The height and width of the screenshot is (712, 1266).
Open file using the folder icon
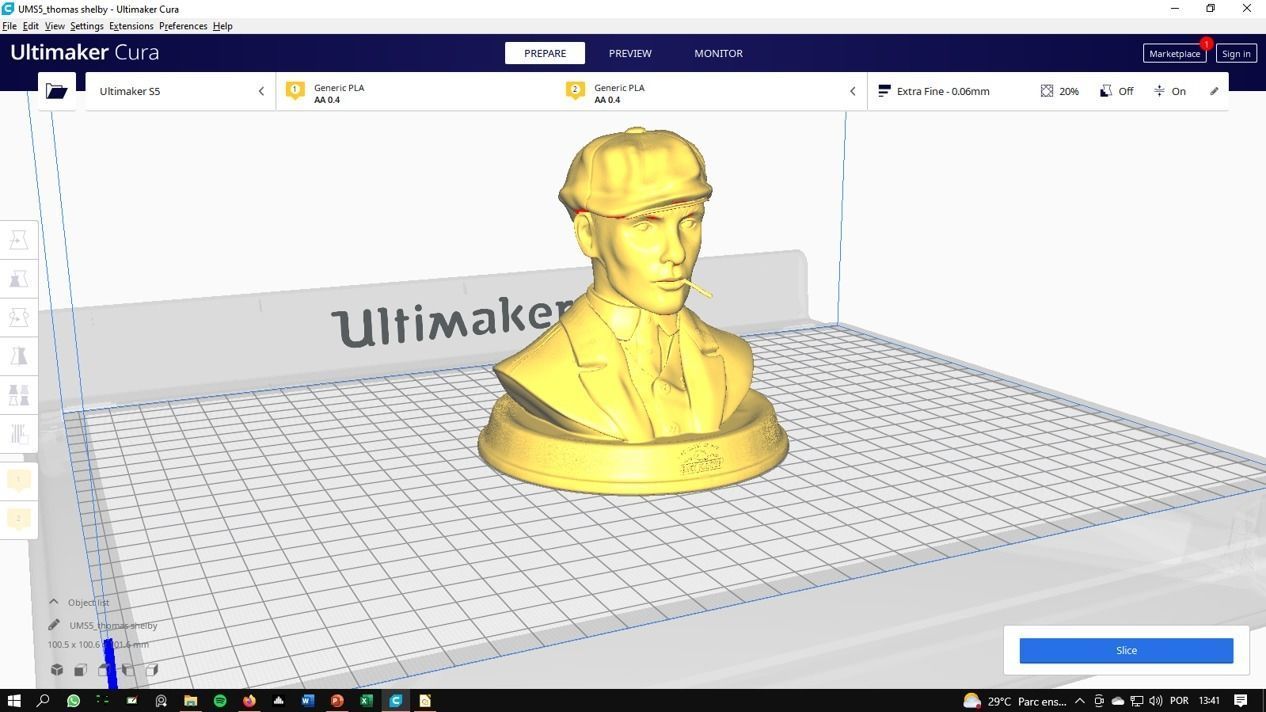click(x=57, y=91)
